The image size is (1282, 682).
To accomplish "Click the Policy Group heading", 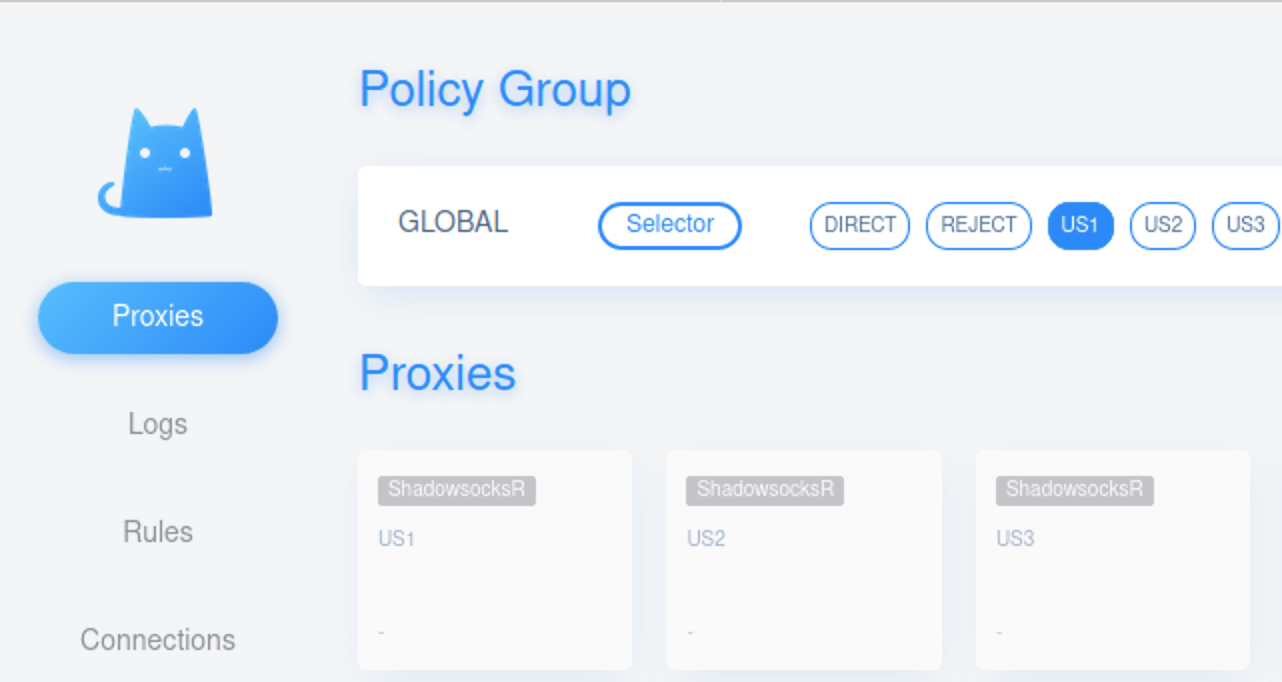I will pos(495,90).
